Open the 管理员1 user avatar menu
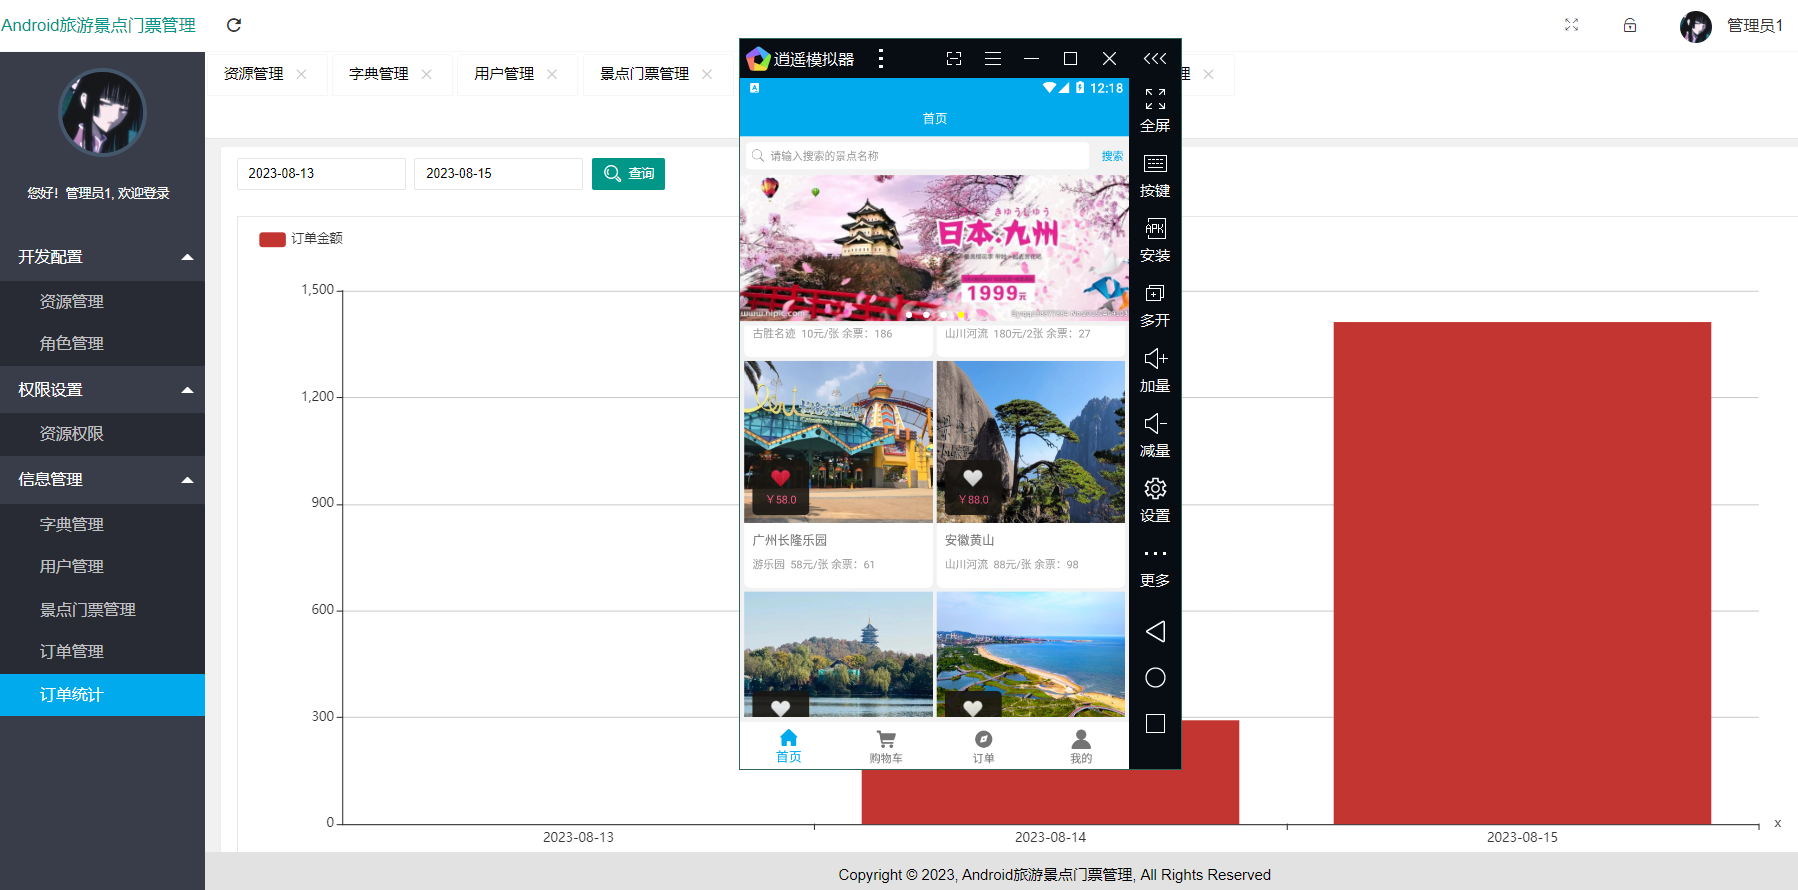Image resolution: width=1798 pixels, height=890 pixels. (x=1696, y=26)
